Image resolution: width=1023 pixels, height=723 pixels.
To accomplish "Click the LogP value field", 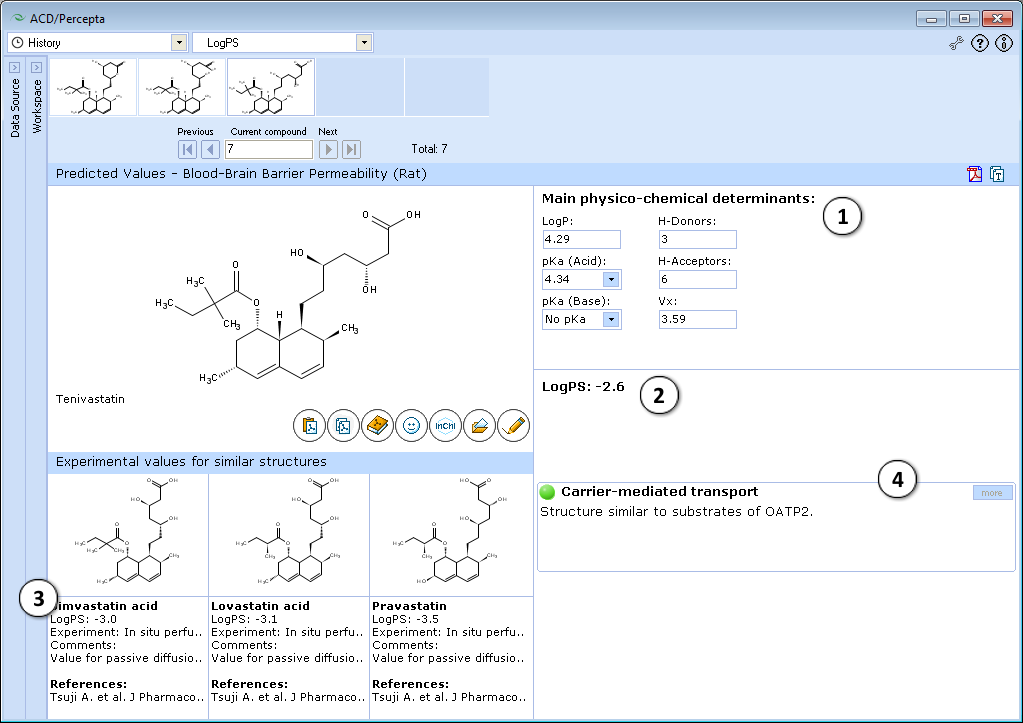I will click(581, 240).
